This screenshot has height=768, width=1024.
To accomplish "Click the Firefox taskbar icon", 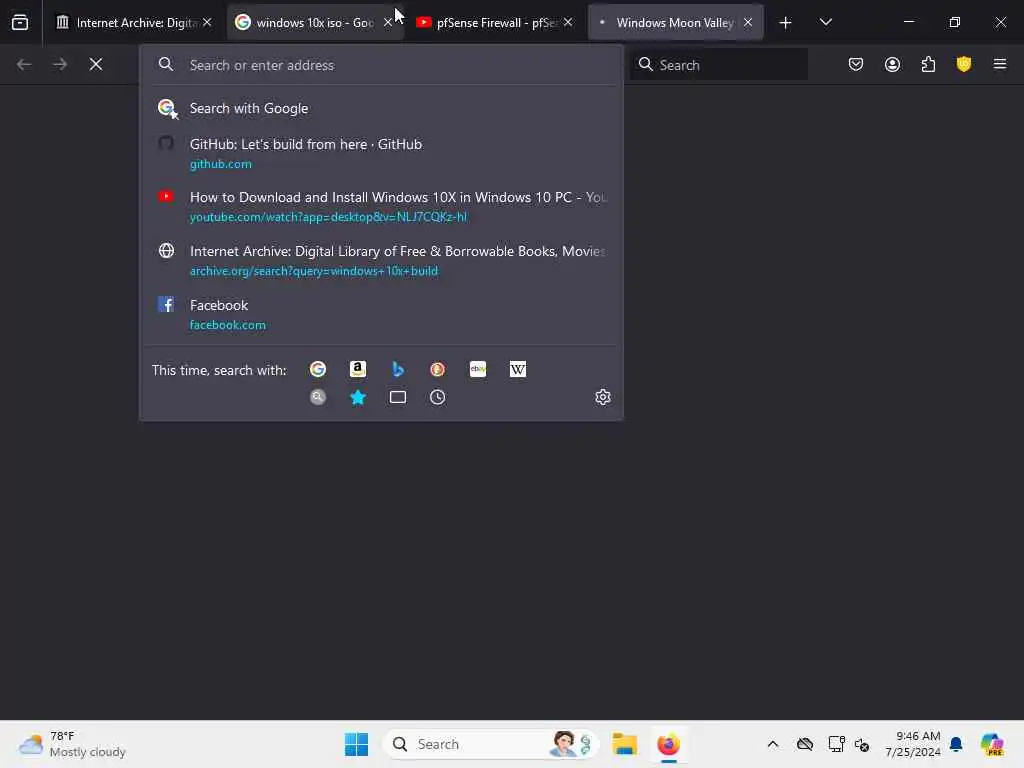I will (x=668, y=744).
